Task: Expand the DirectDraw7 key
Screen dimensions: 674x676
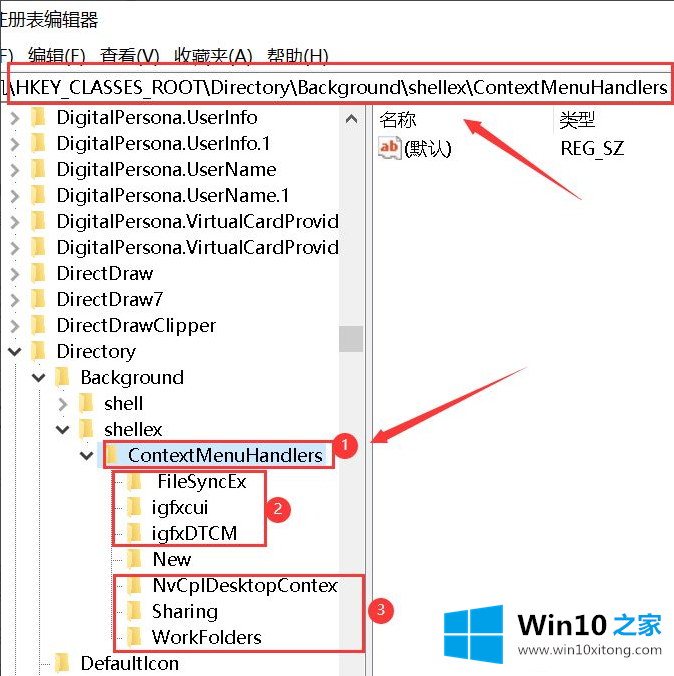Action: pyautogui.click(x=15, y=300)
